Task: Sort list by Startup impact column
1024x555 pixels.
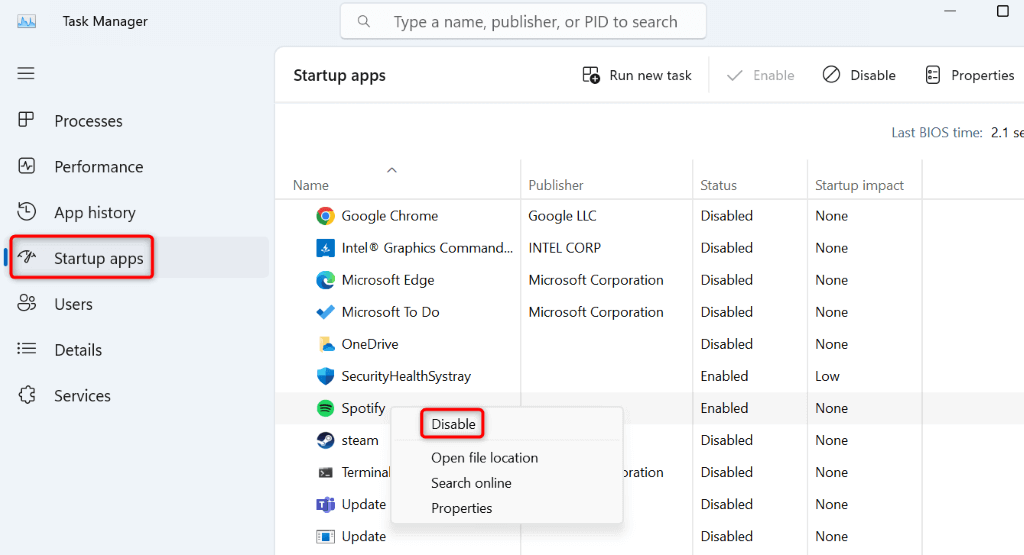Action: click(x=859, y=185)
